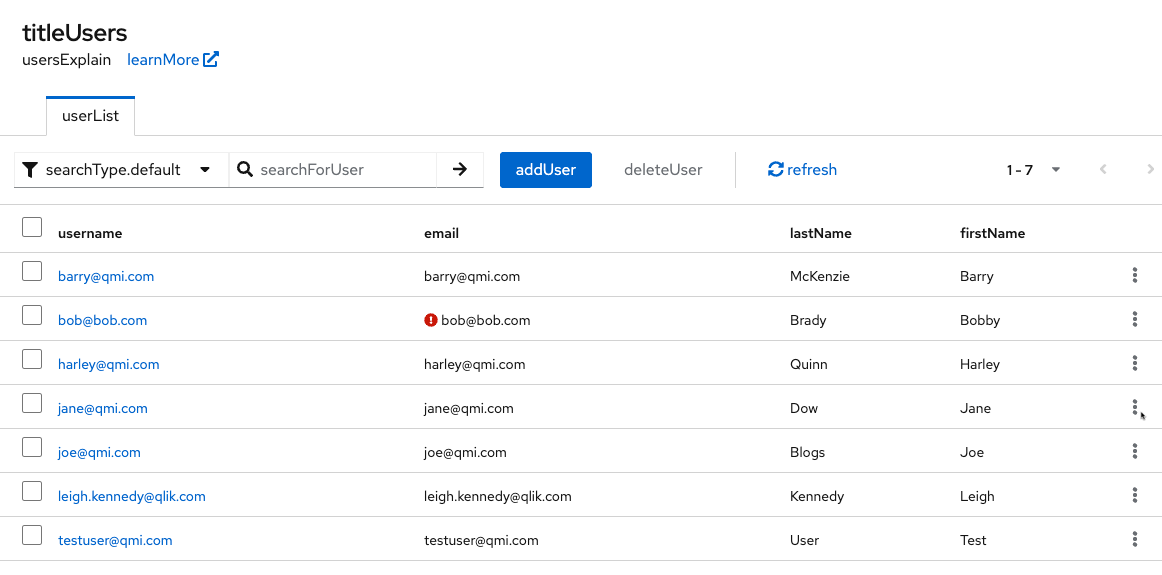Click the filter funnel icon

(30, 170)
